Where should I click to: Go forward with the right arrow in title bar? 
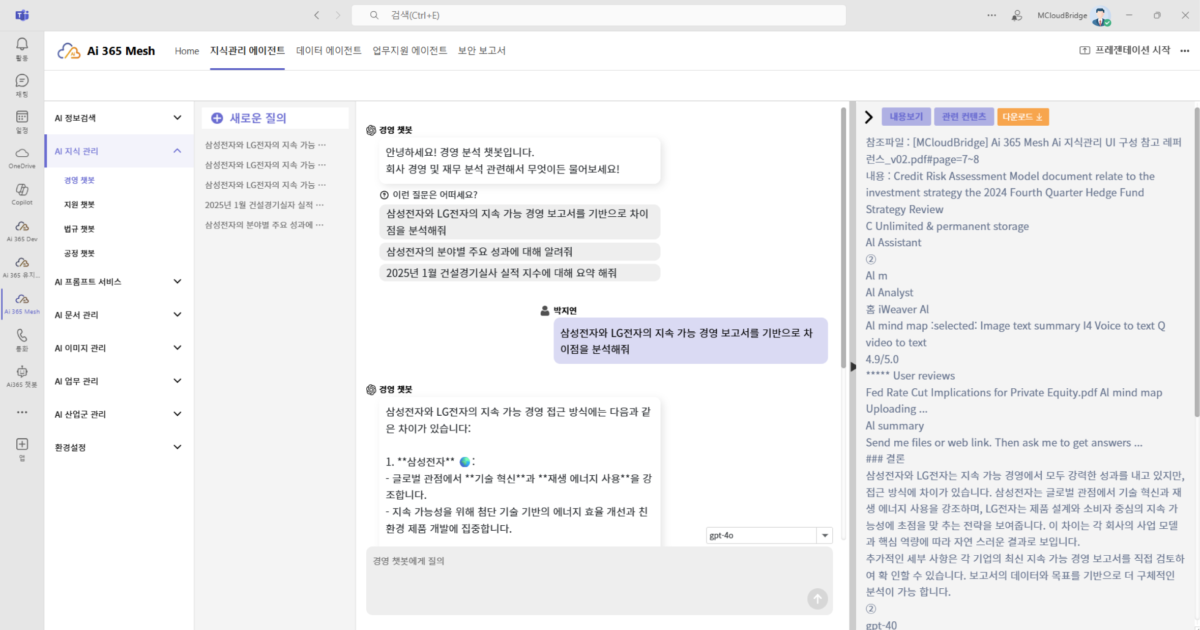point(338,15)
